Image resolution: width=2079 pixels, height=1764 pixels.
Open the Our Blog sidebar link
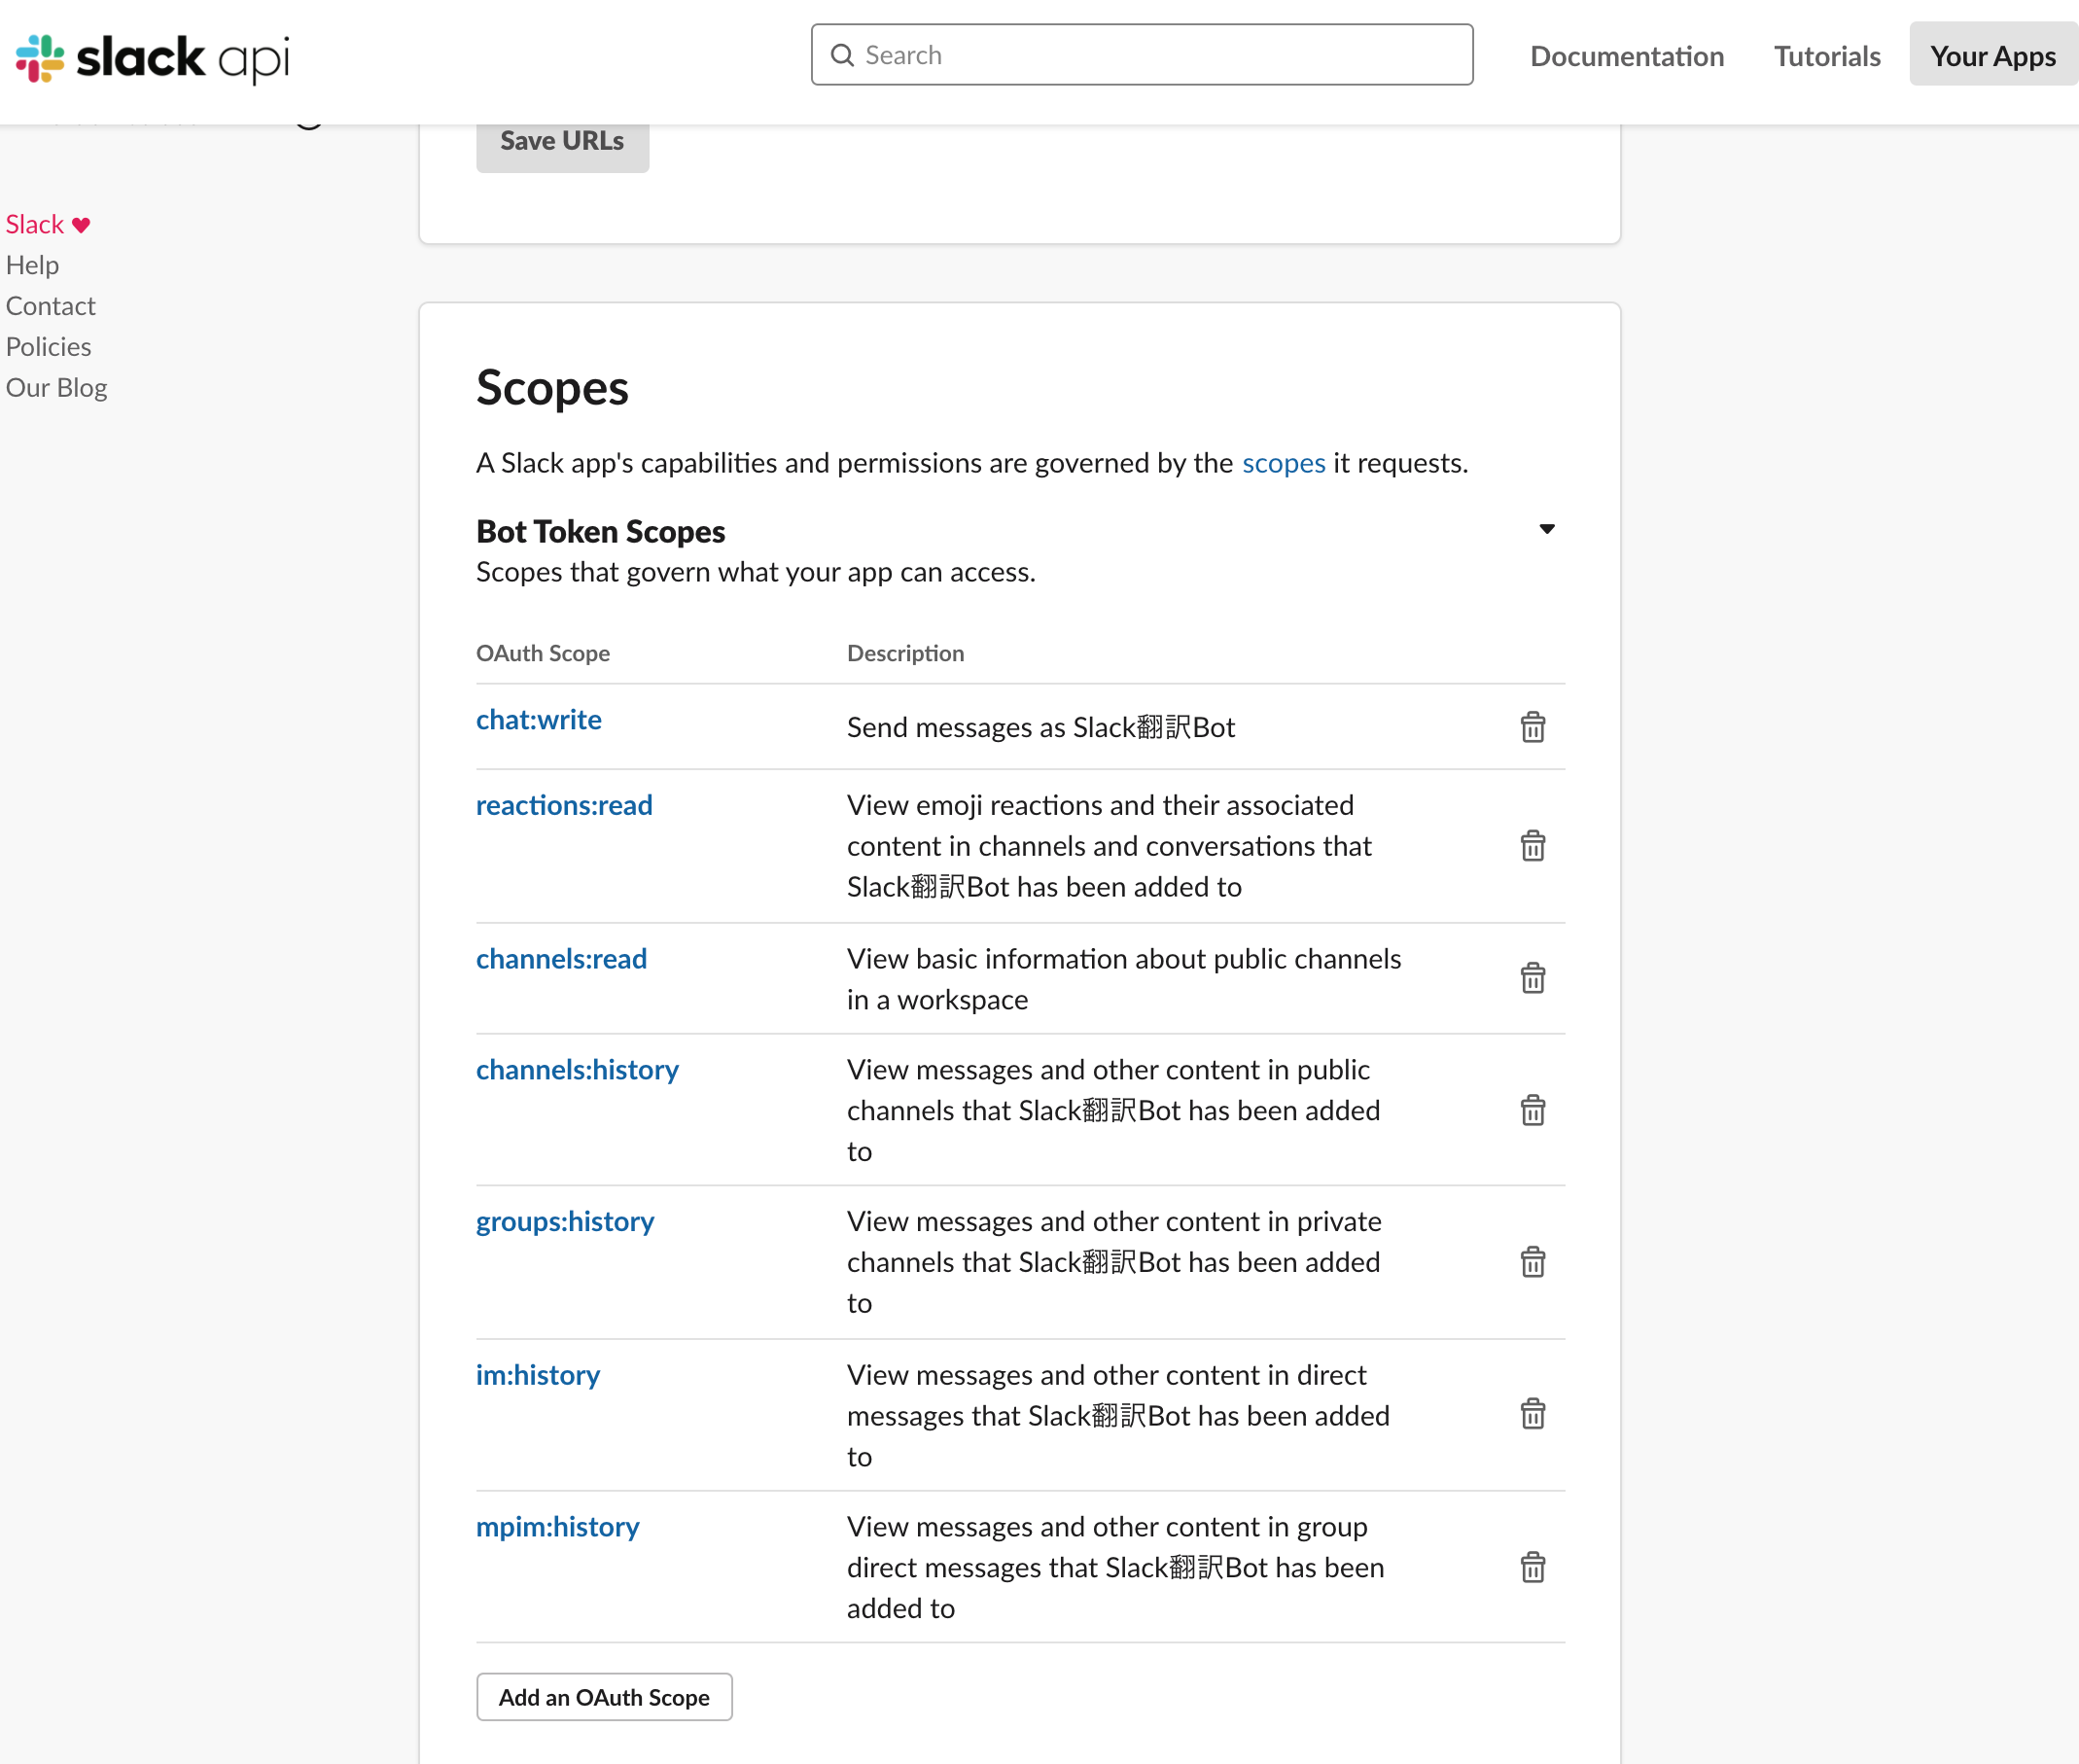point(56,387)
